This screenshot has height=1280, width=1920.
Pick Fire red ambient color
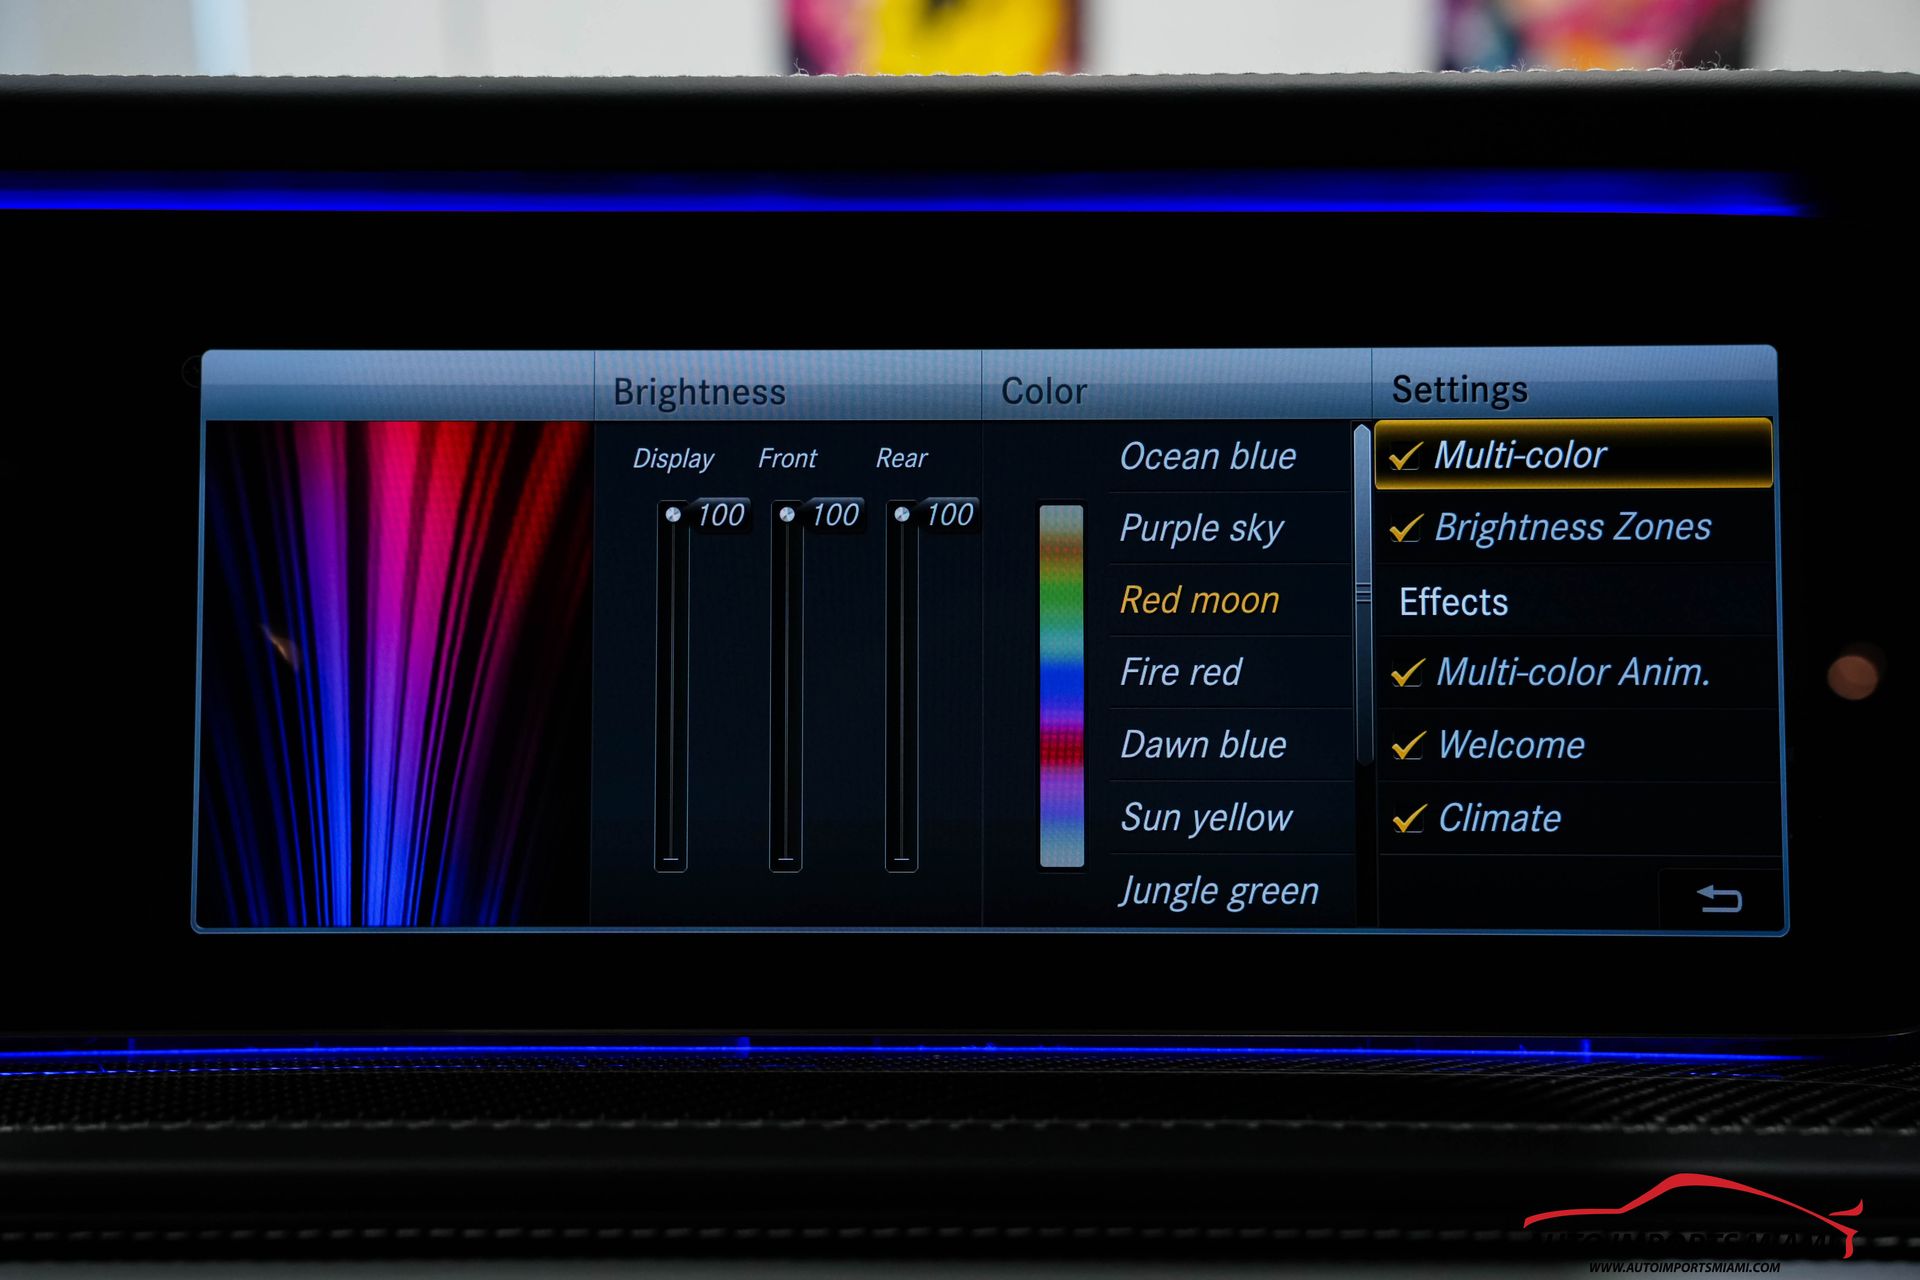[x=1180, y=673]
